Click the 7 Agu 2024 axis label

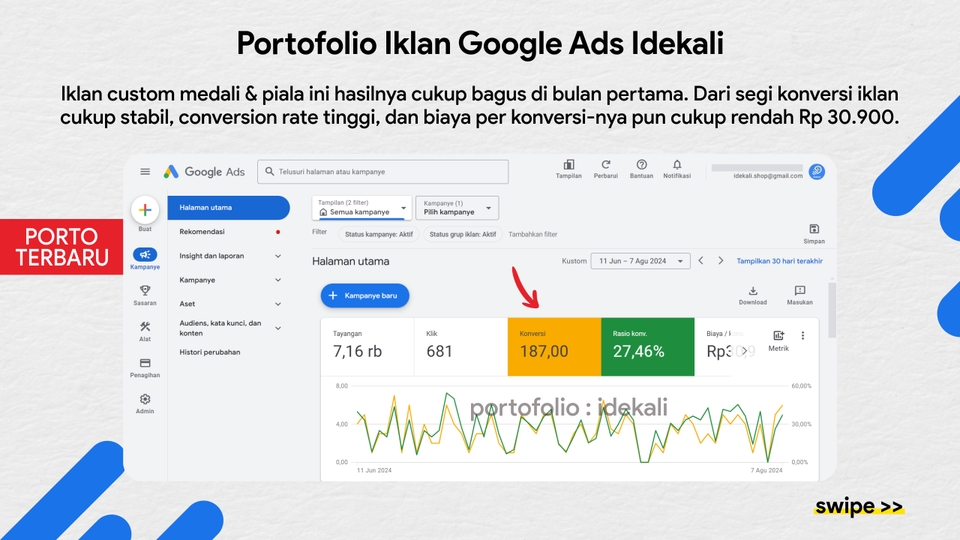[767, 470]
